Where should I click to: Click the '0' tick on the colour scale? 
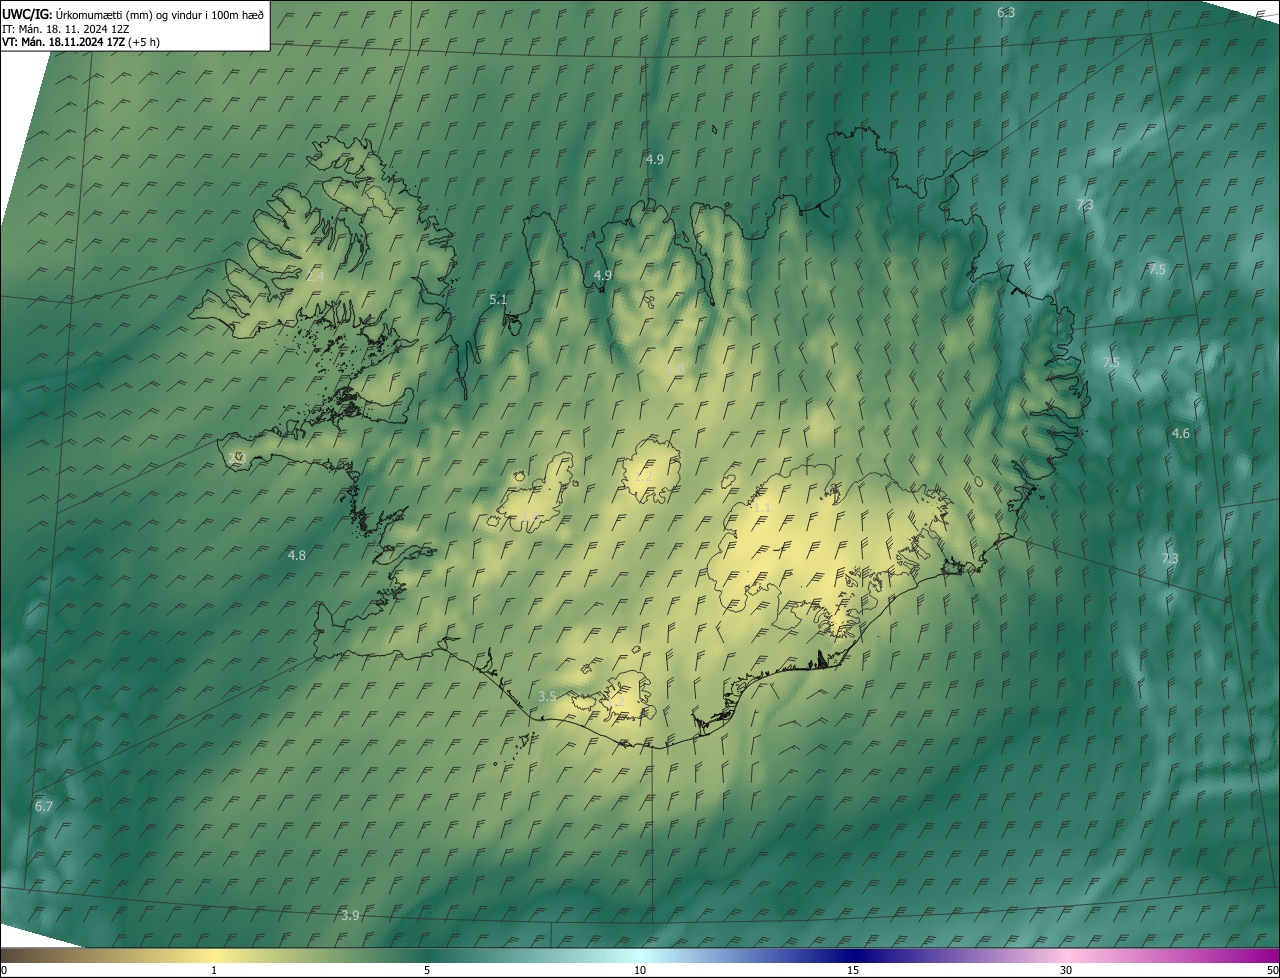pyautogui.click(x=3, y=970)
